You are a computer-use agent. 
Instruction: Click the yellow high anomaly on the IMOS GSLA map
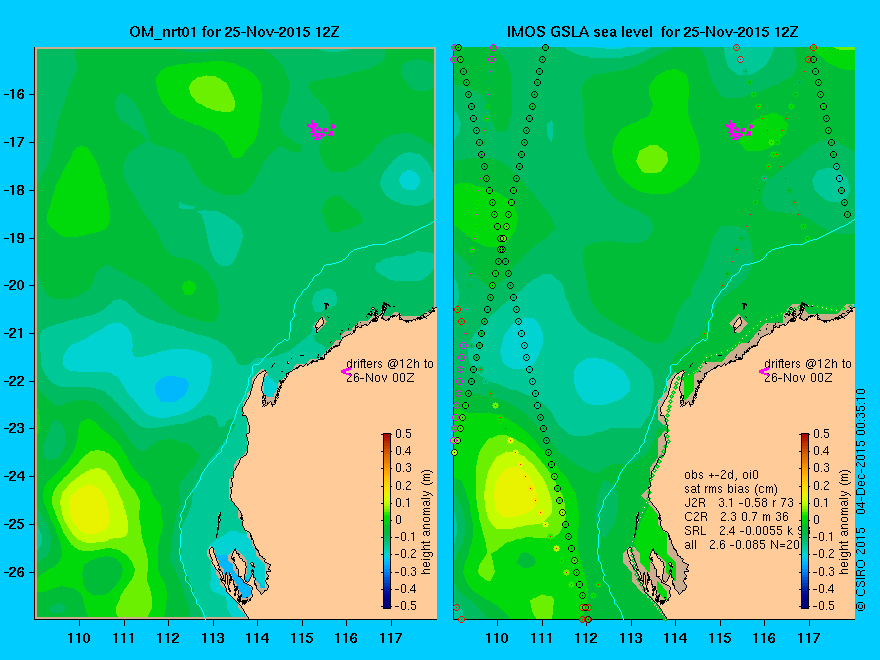515,491
